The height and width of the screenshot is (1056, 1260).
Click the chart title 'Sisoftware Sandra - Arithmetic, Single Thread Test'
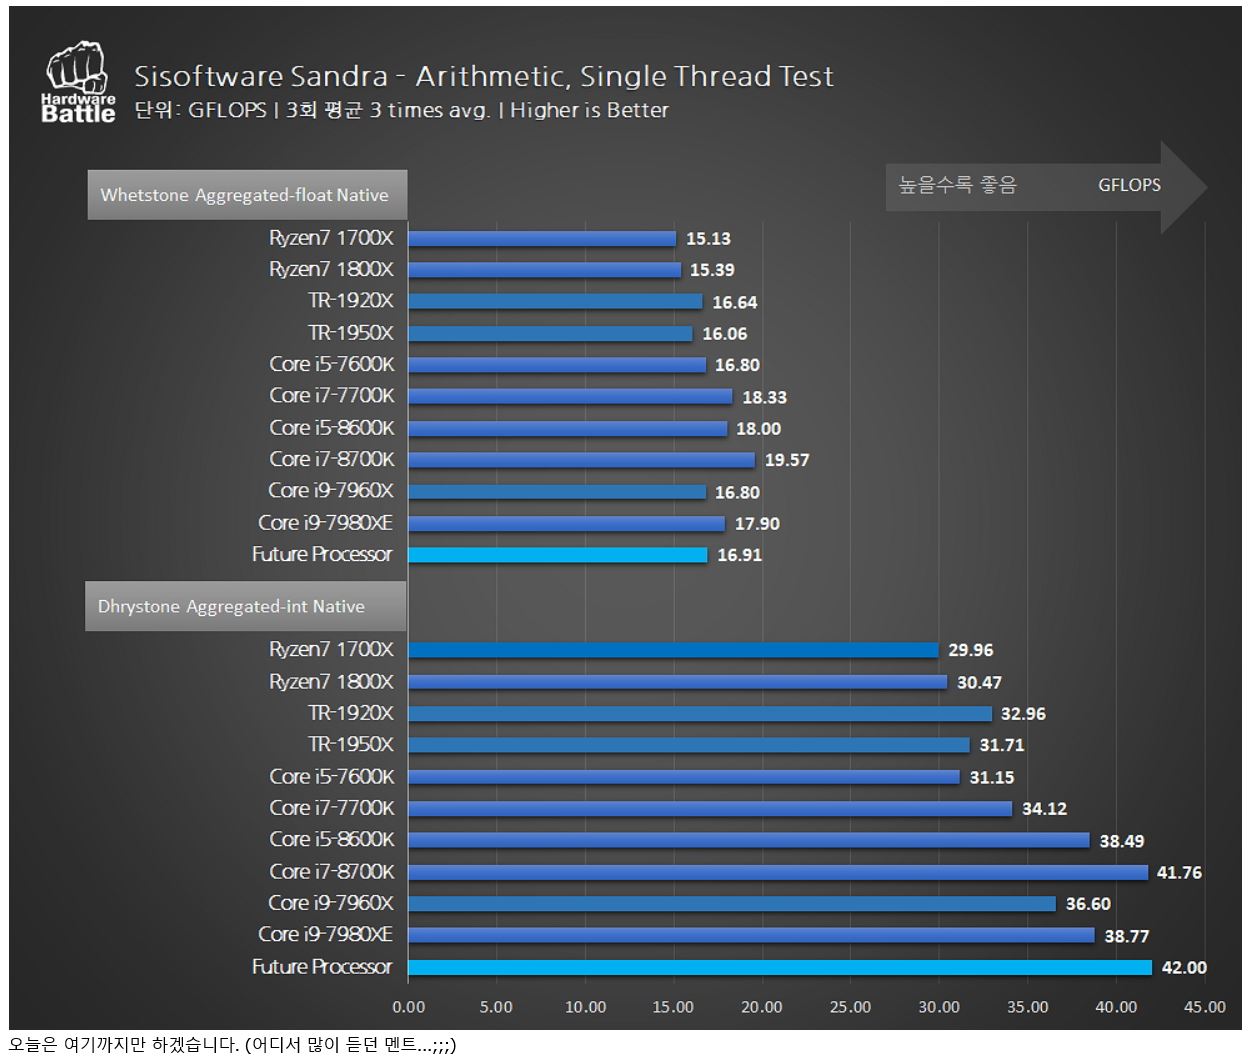(484, 76)
